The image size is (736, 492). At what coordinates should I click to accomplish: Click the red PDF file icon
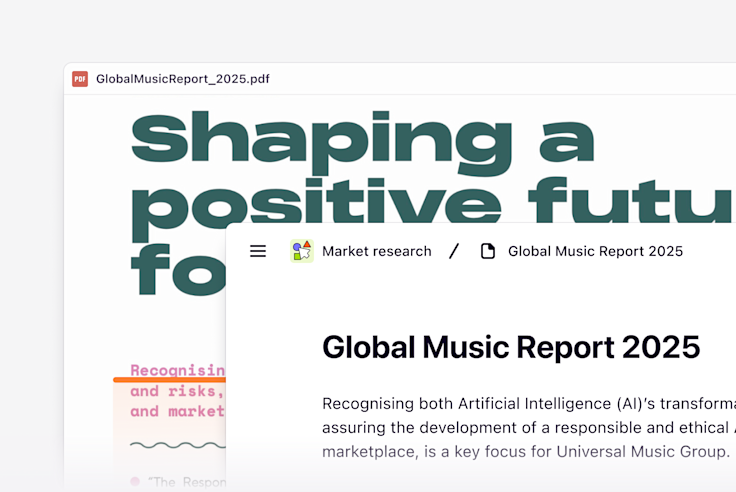(x=80, y=79)
